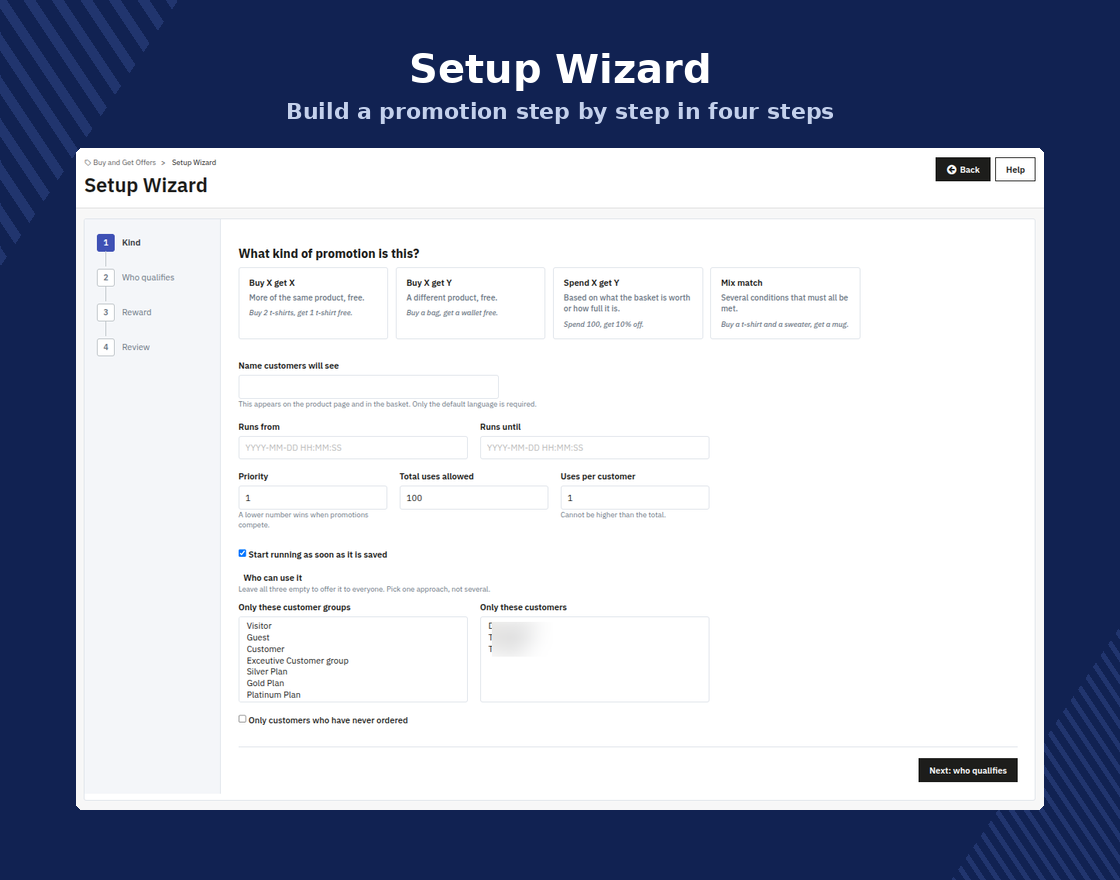Click the Total uses allowed field
Screen dimensions: 1120x880
[474, 498]
